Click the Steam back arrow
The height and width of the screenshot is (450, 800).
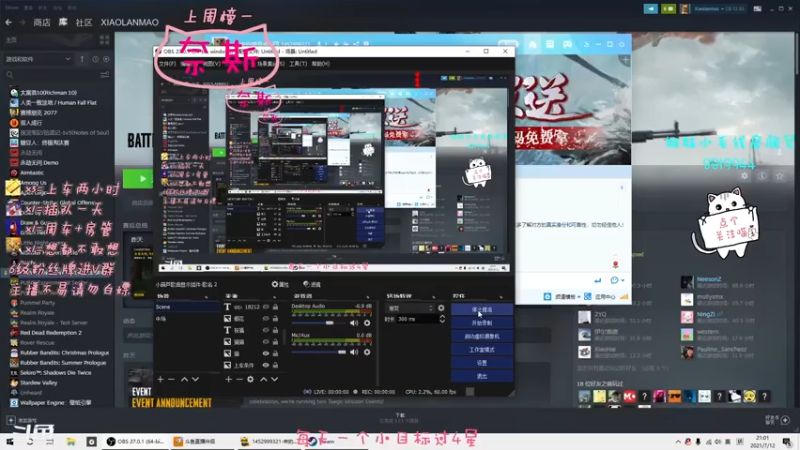[9, 22]
